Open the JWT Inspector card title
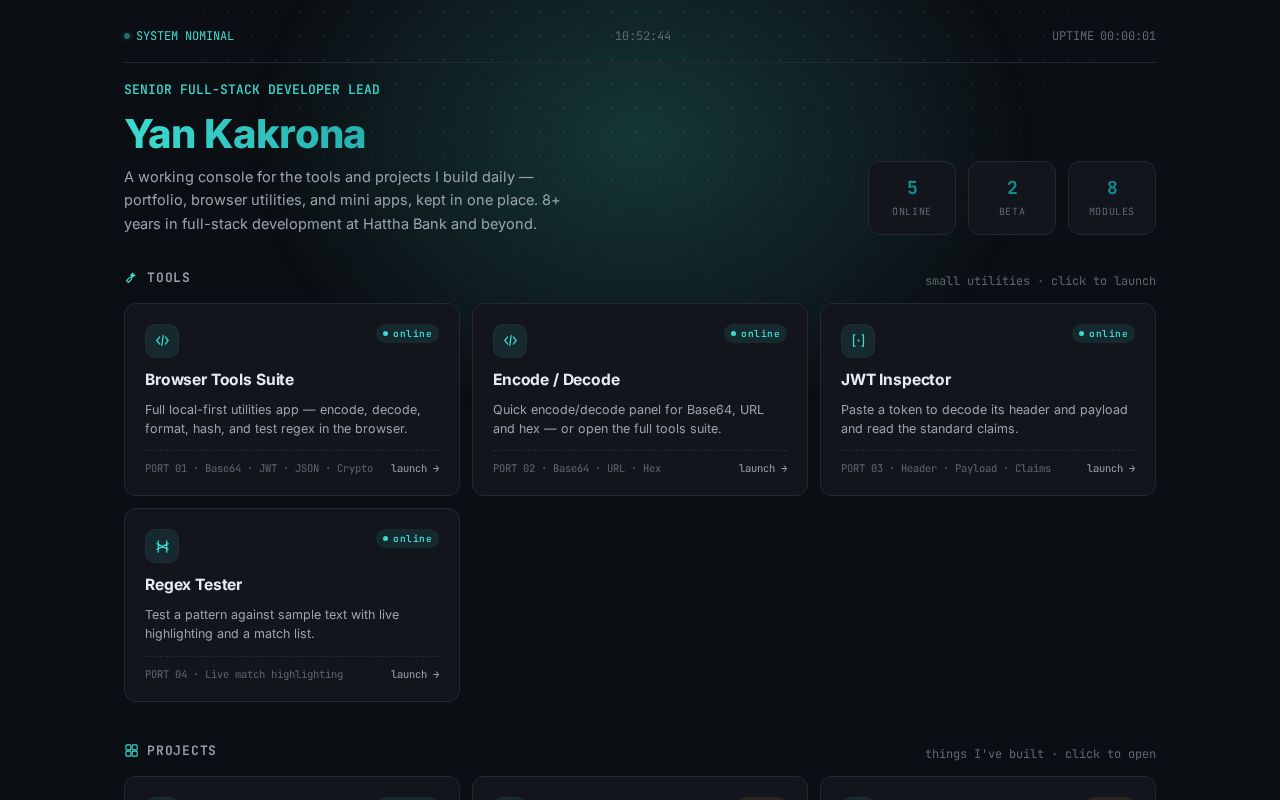This screenshot has width=1280, height=800. click(896, 380)
